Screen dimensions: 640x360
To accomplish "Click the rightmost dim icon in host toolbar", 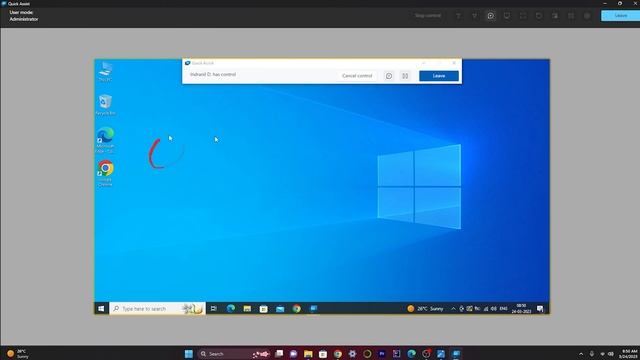I will (587, 16).
